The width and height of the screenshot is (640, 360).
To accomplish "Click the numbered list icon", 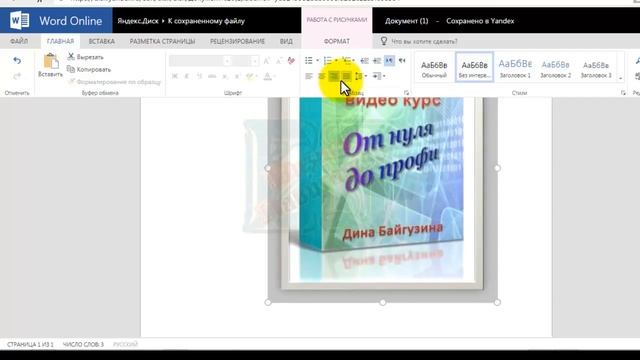I will [x=327, y=60].
